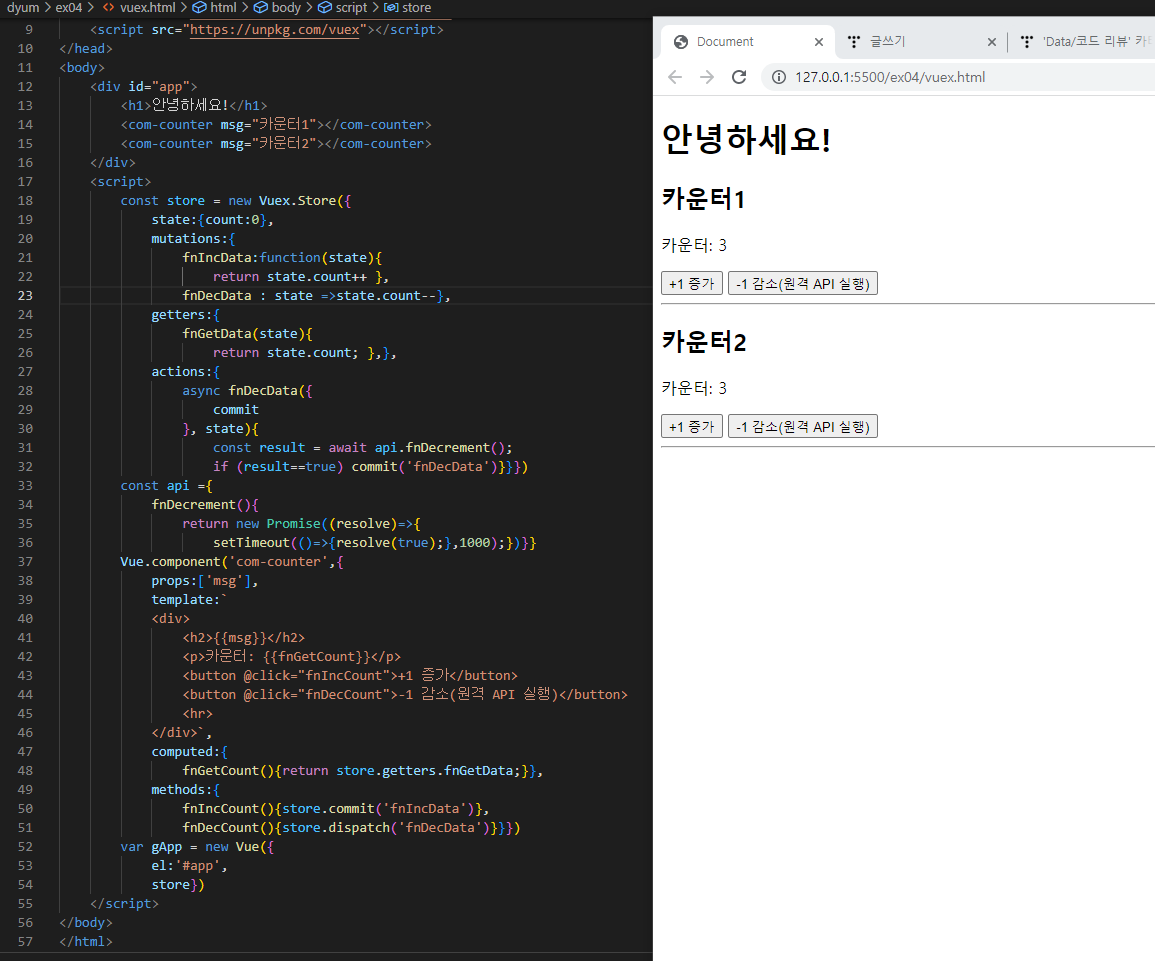Click 'el:'#app'' on line 53
1155x961 pixels.
tap(186, 866)
